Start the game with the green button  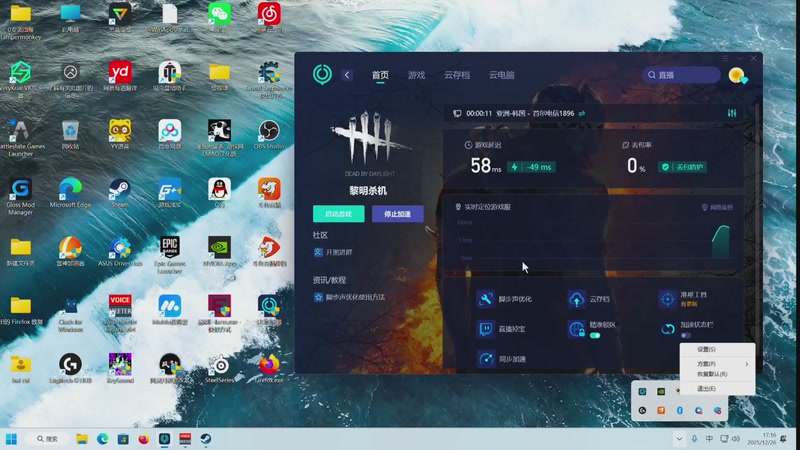tap(339, 214)
